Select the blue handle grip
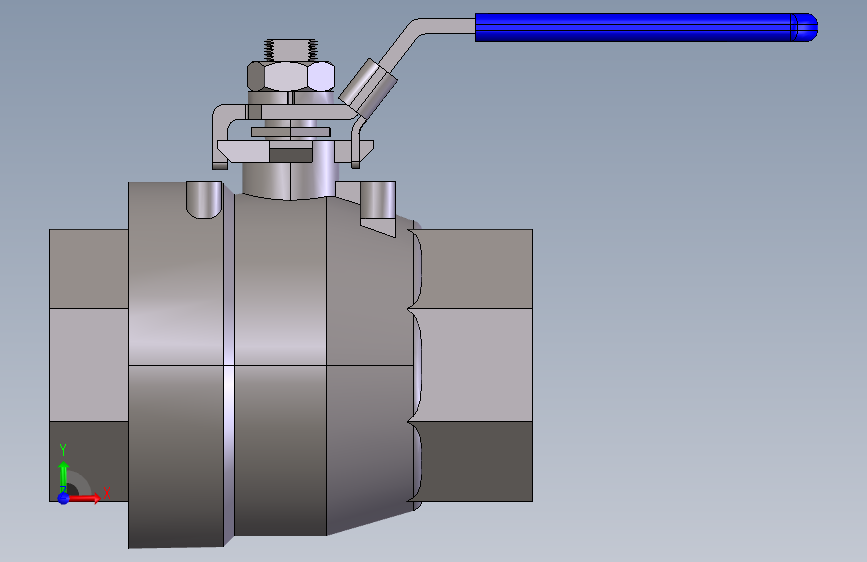 646,27
